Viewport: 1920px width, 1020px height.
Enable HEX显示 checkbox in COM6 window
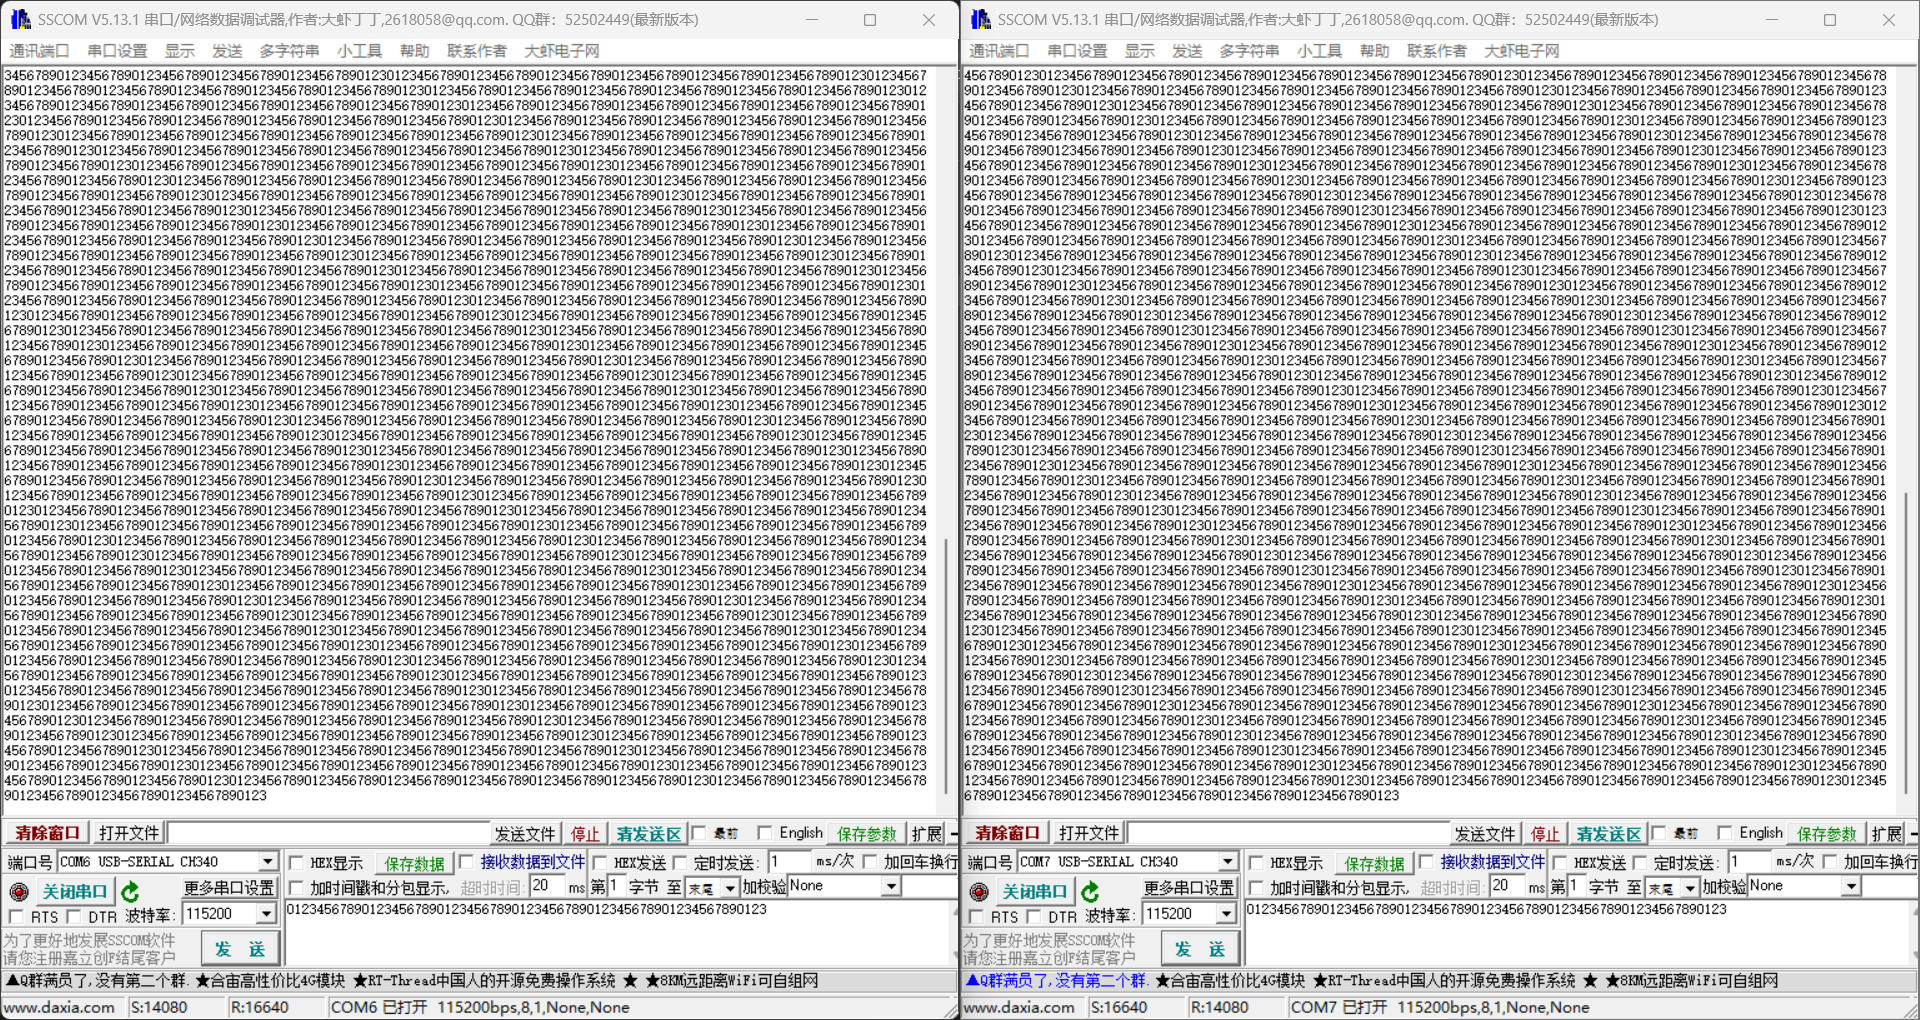pos(296,862)
